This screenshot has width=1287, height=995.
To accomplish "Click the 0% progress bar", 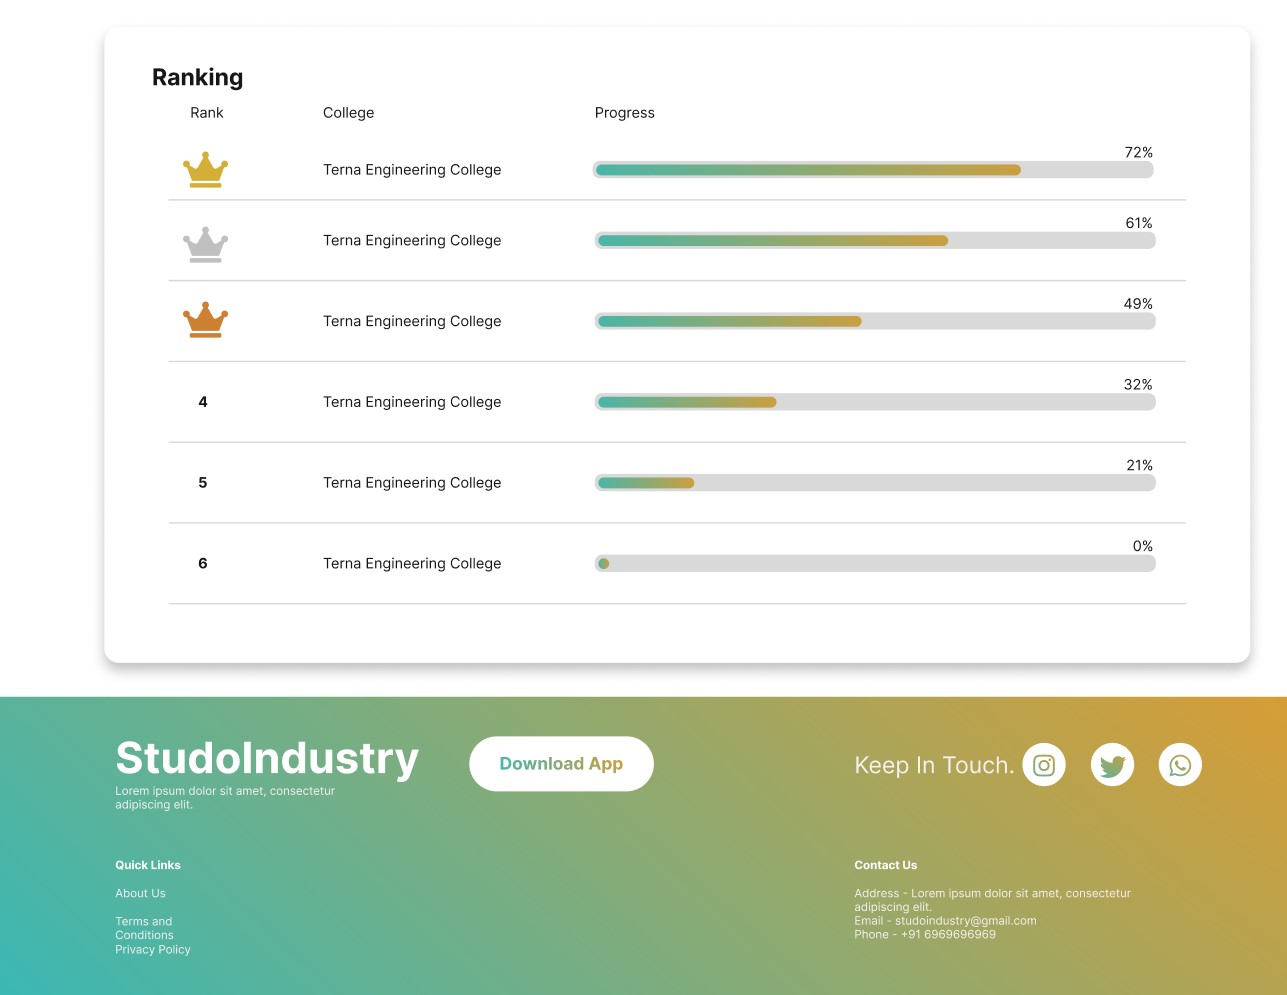I will [x=875, y=564].
